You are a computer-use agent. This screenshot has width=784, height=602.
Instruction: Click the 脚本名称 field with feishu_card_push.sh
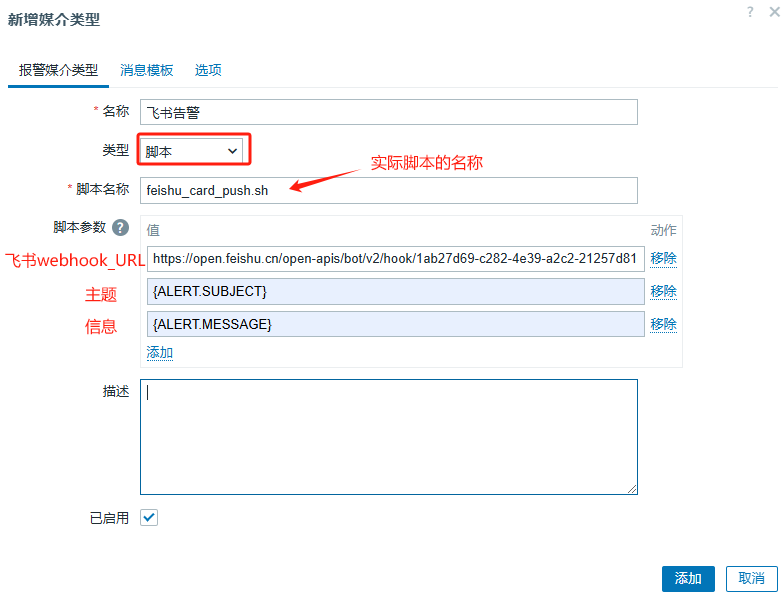pos(388,190)
